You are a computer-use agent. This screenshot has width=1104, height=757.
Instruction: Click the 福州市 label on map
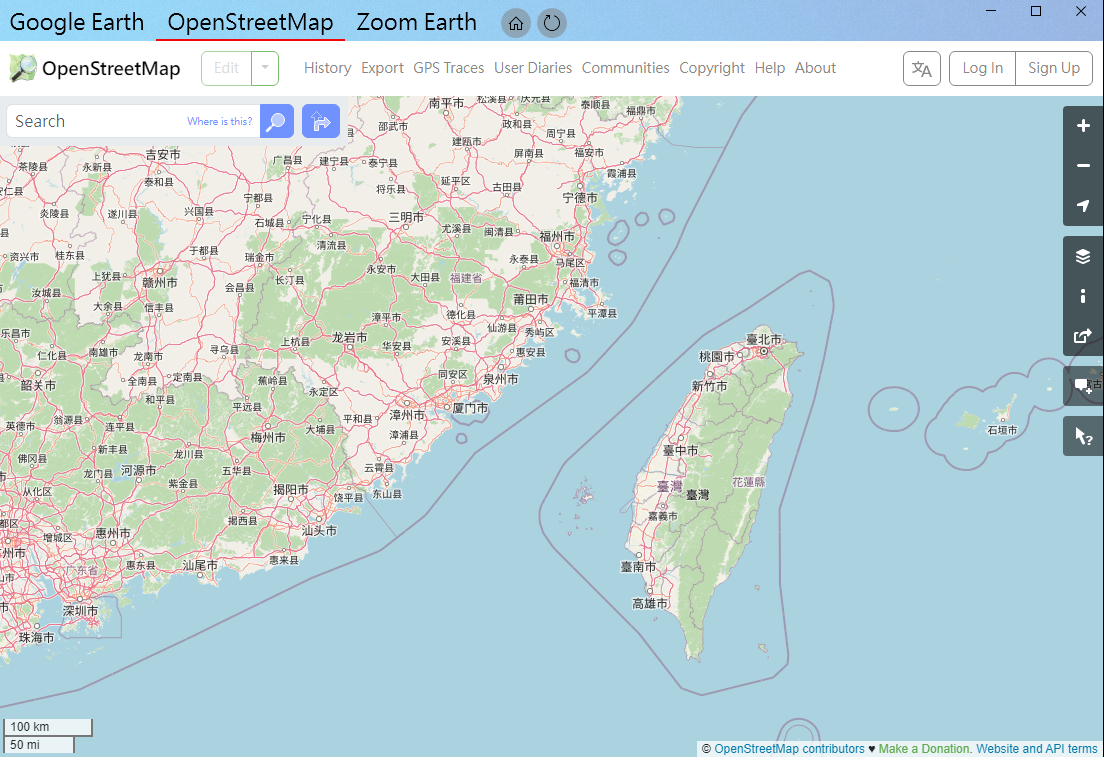click(x=557, y=236)
